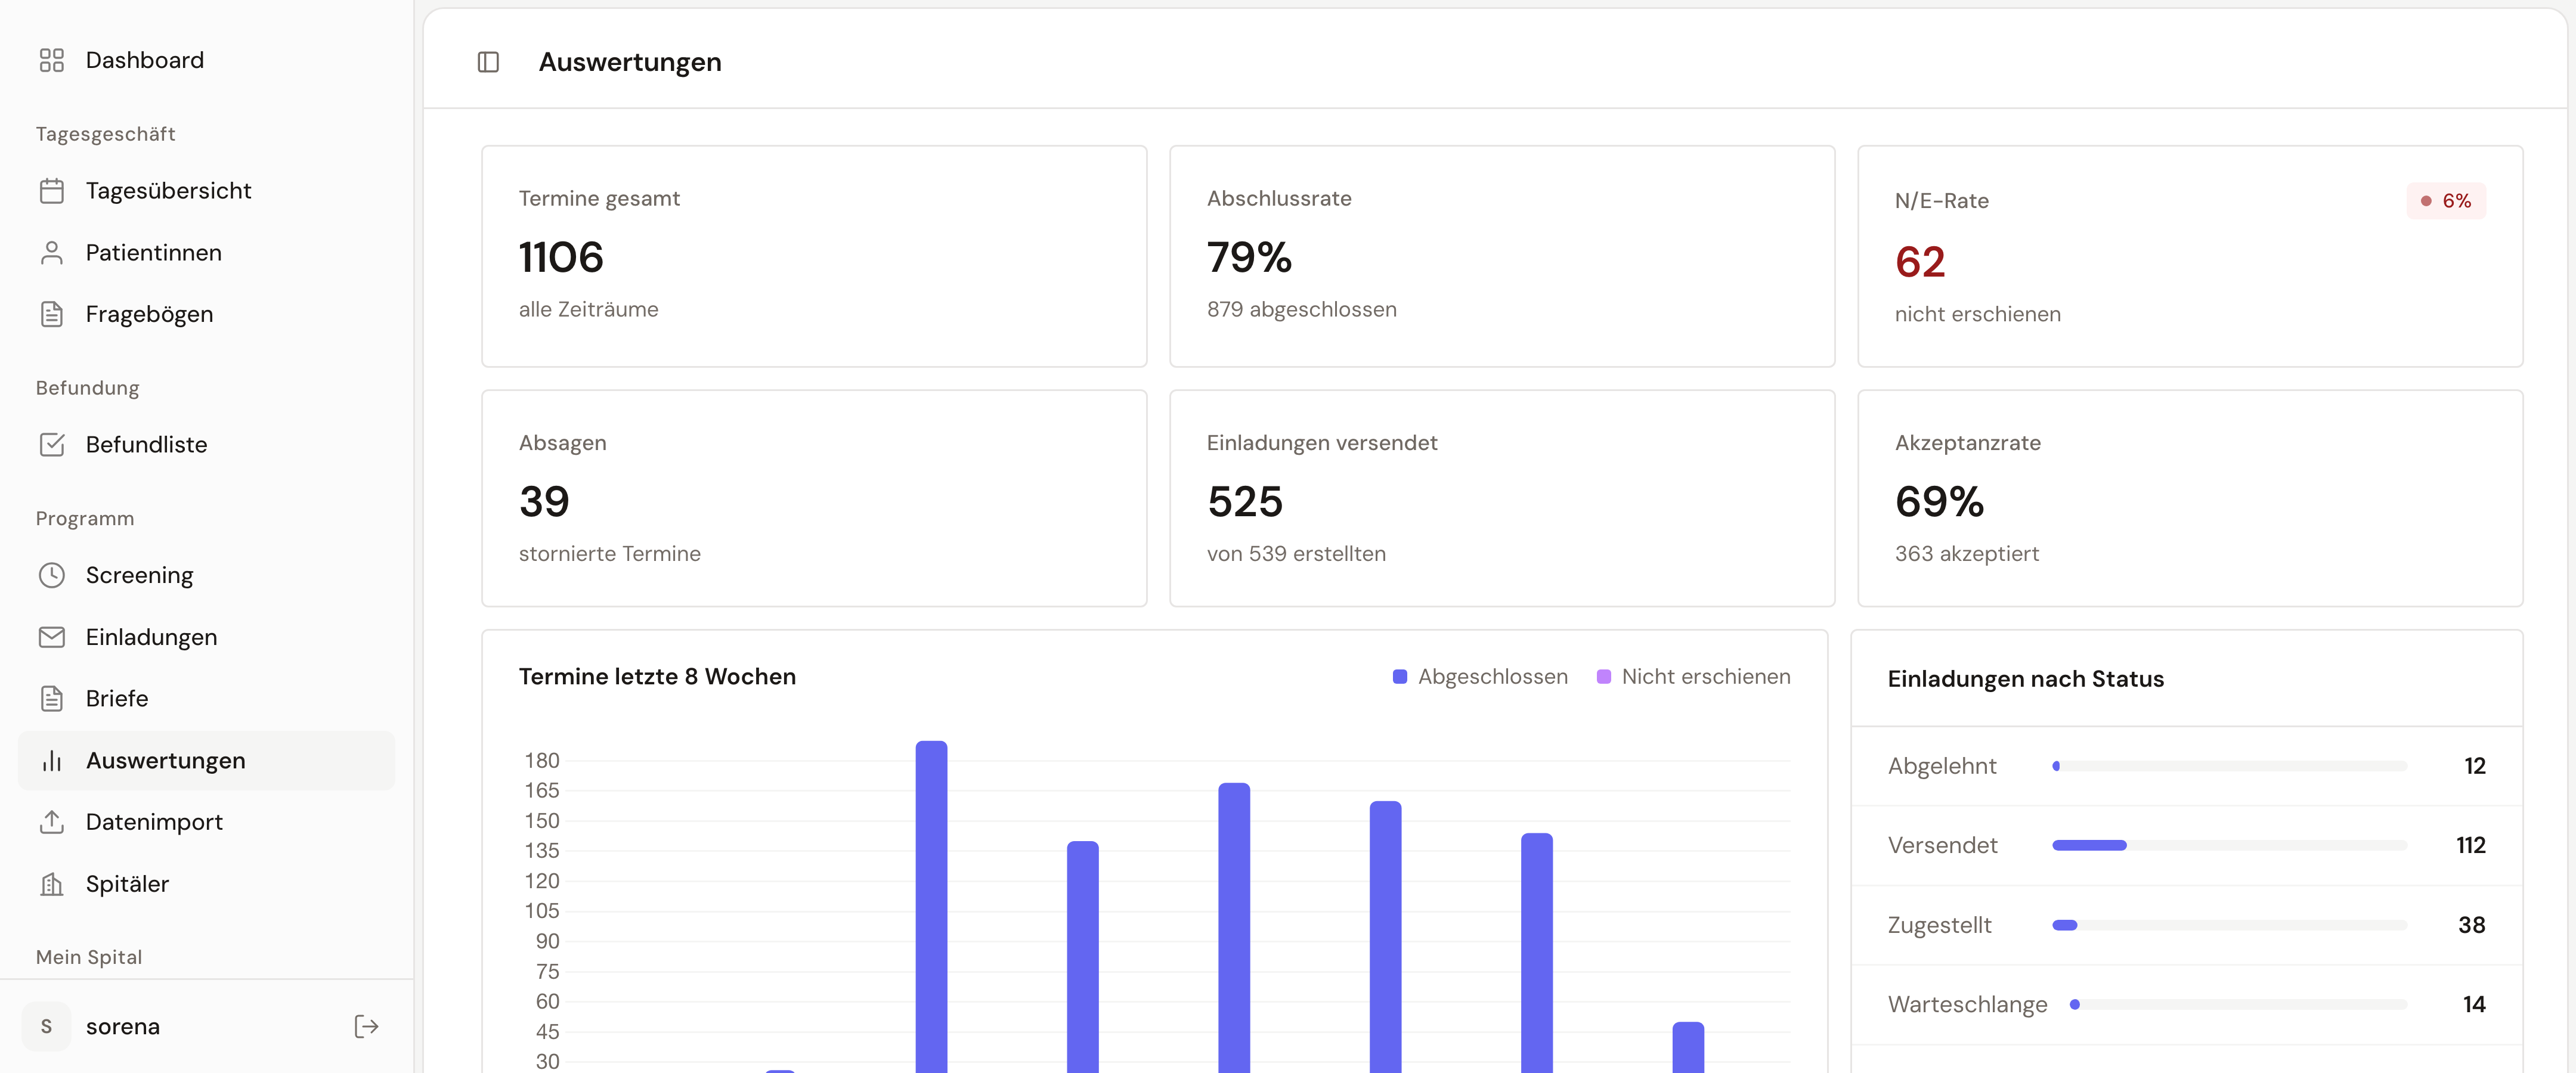Click the Dashboard grid icon
The height and width of the screenshot is (1073, 2576).
click(x=51, y=60)
